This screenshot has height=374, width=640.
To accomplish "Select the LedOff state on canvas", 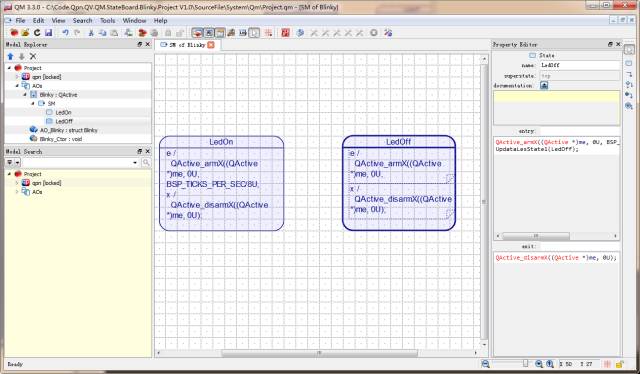I will (x=399, y=183).
